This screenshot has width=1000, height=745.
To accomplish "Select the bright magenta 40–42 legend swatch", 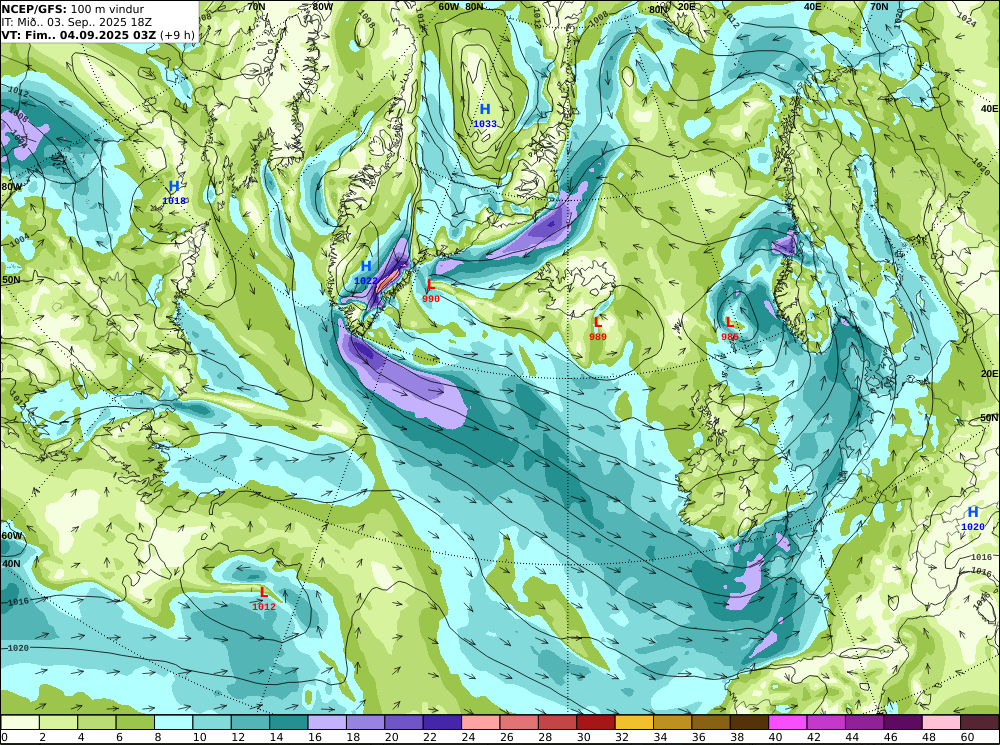I will (x=788, y=722).
